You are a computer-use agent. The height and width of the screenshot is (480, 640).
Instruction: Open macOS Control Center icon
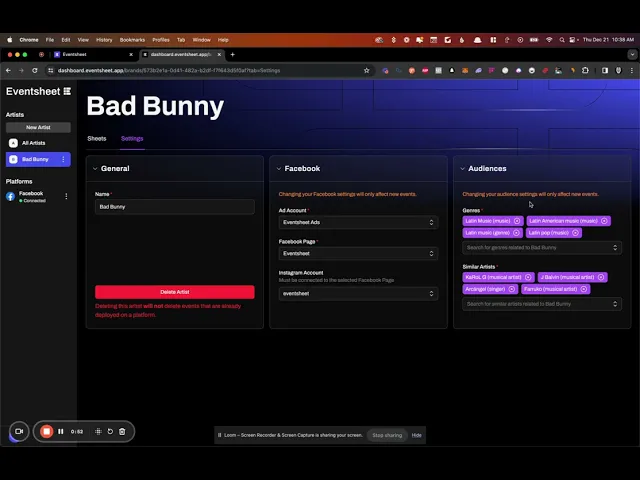point(573,40)
